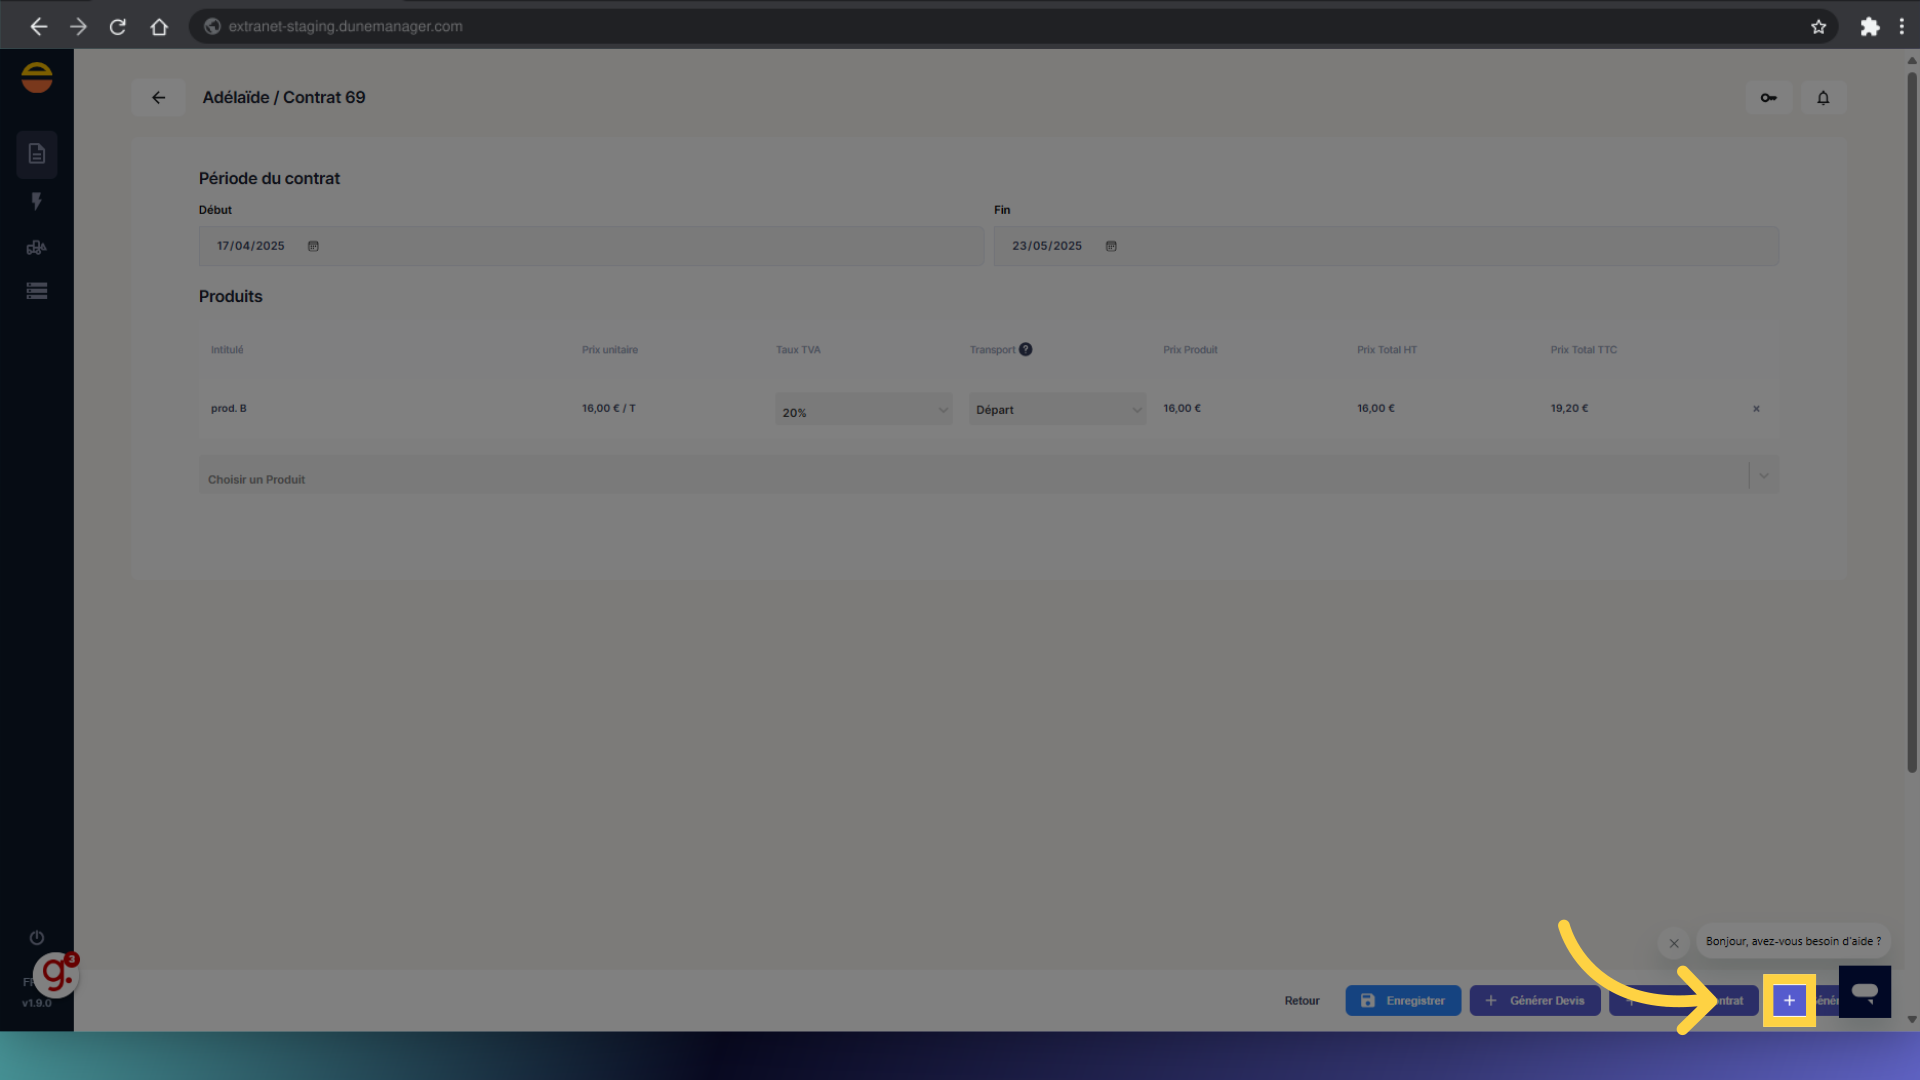This screenshot has width=1920, height=1080.
Task: Open the chat support widget
Action: (1864, 991)
